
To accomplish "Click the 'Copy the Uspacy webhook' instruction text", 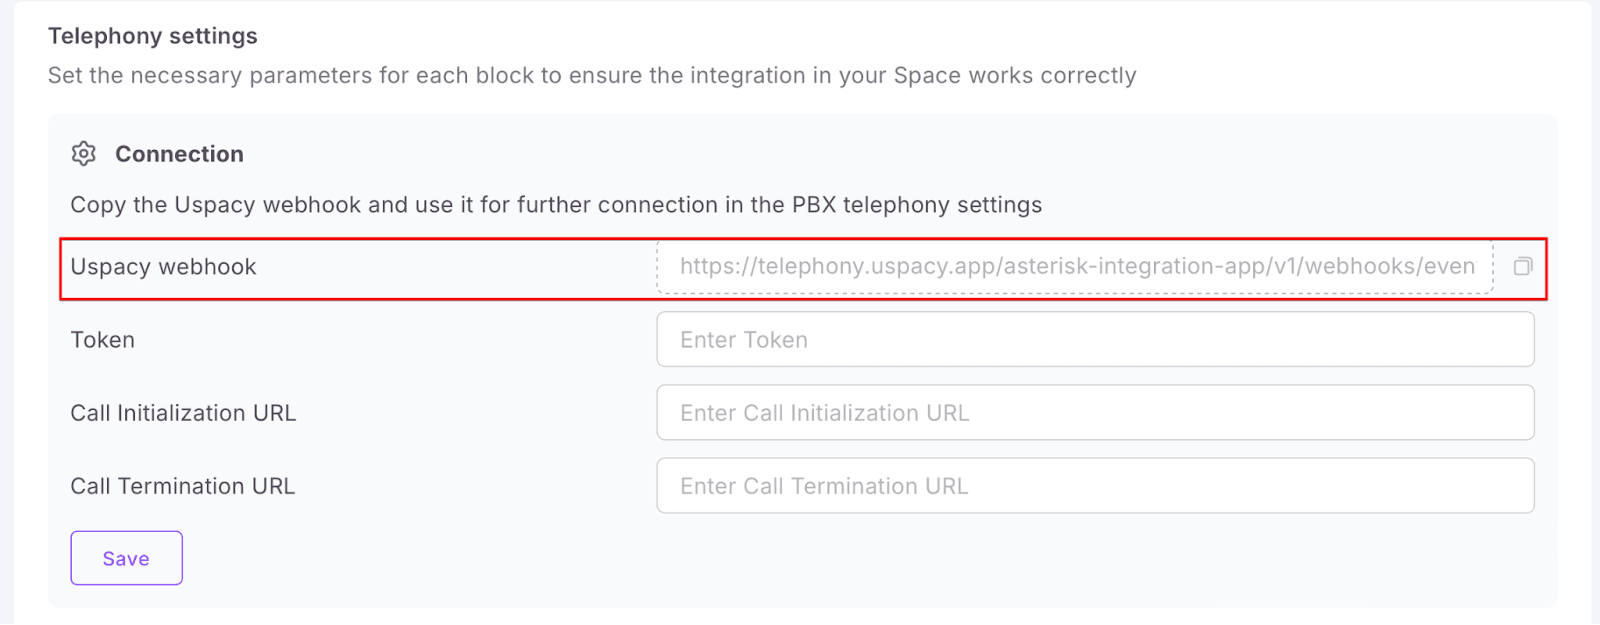I will coord(556,205).
